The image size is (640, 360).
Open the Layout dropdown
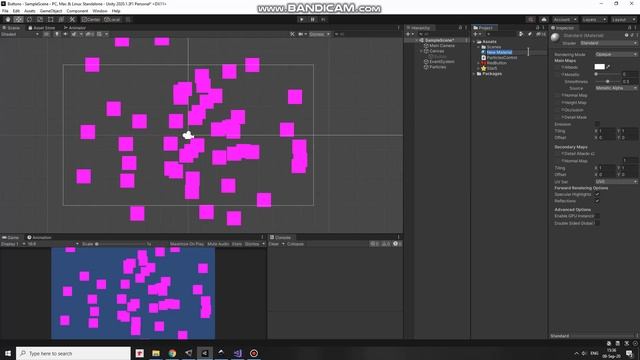(x=623, y=20)
